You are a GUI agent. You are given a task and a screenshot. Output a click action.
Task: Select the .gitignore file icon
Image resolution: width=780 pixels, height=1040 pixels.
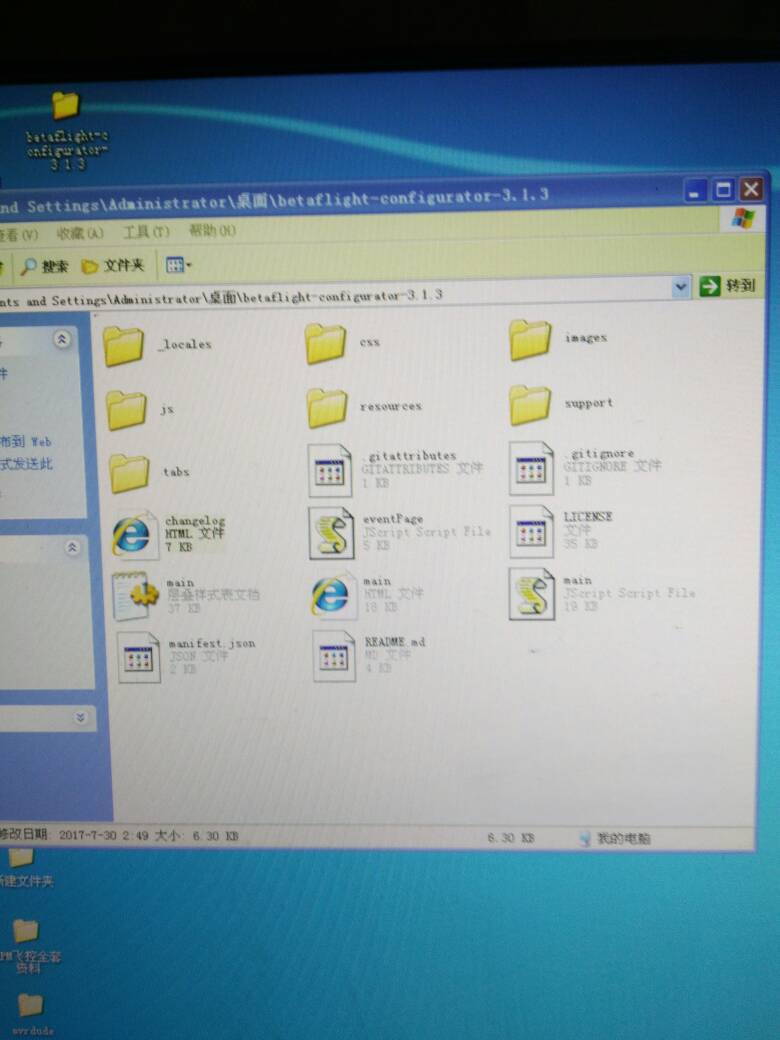point(531,468)
